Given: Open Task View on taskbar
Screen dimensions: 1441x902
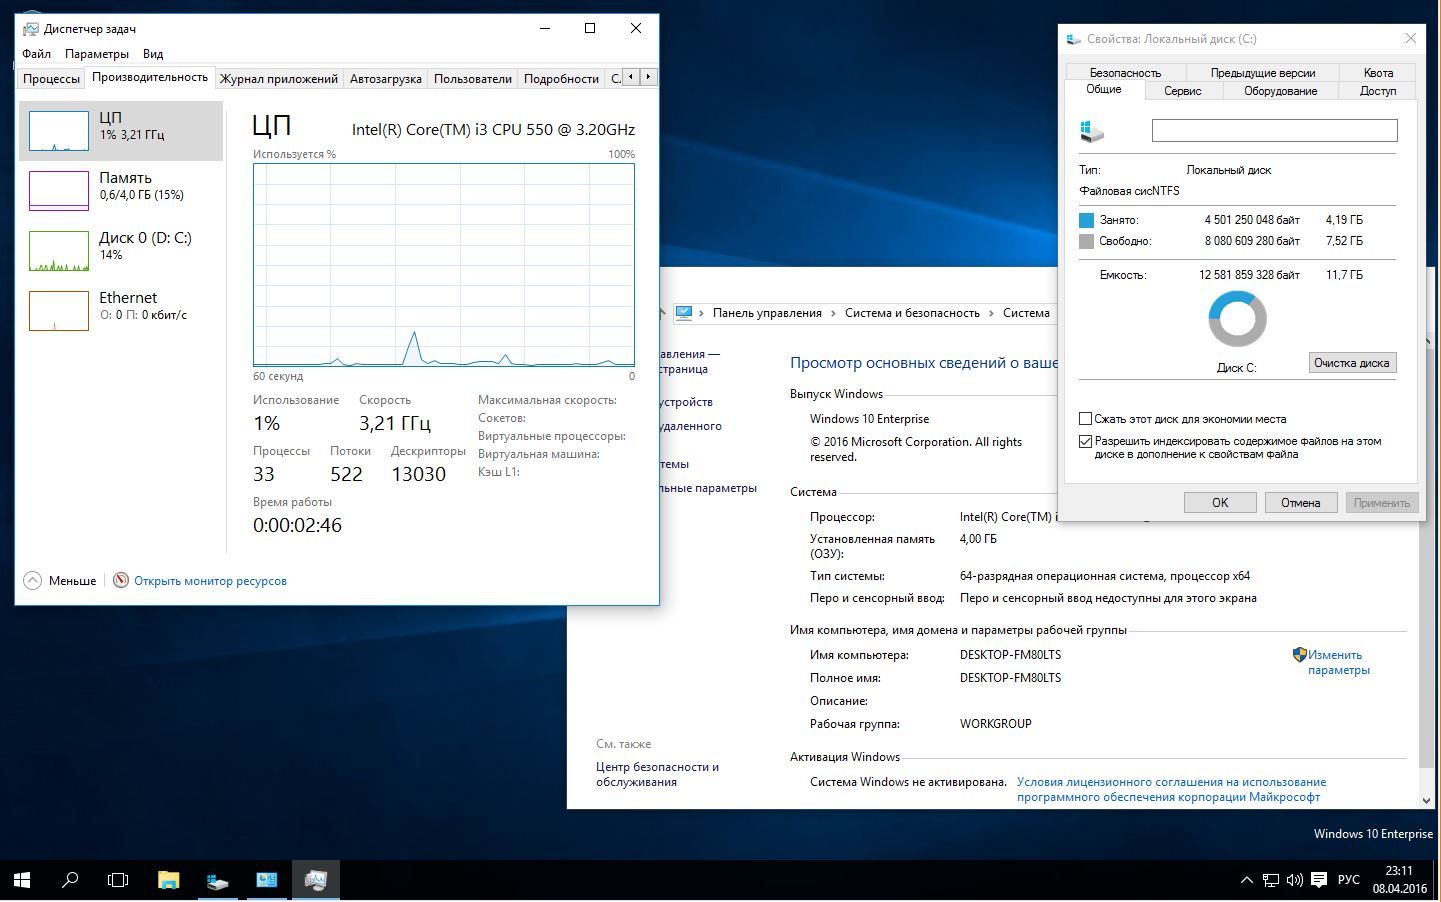Looking at the screenshot, I should [118, 880].
